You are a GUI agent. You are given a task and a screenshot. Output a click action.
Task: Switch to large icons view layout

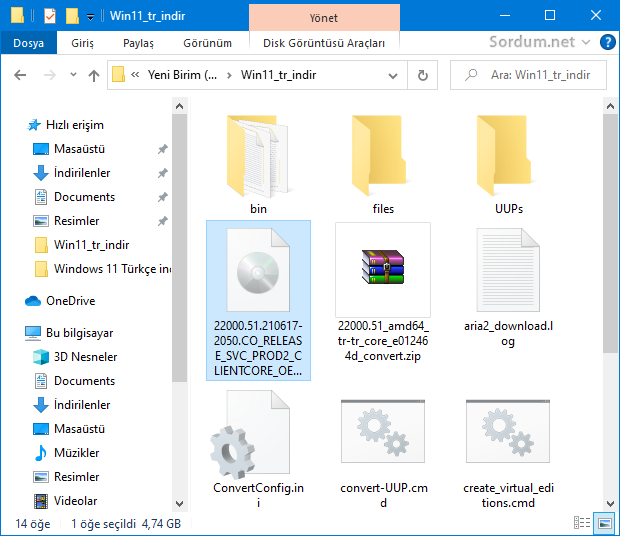click(605, 523)
